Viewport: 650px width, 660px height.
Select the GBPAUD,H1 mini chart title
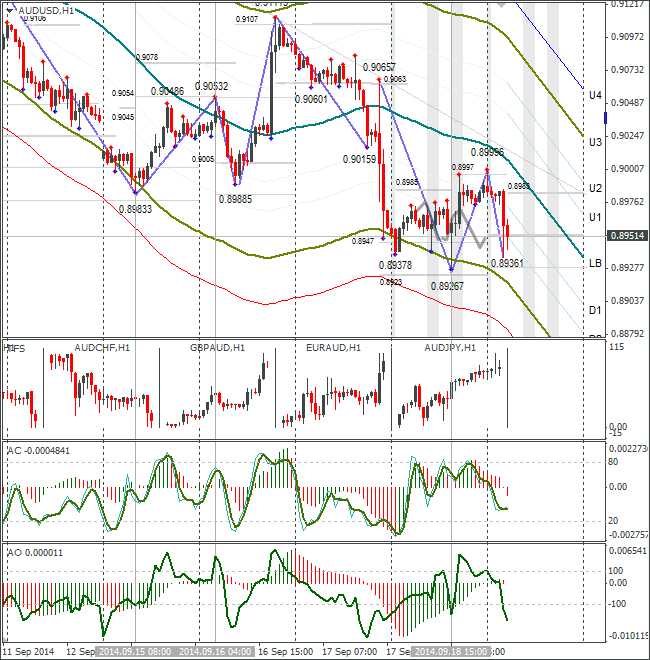click(217, 348)
